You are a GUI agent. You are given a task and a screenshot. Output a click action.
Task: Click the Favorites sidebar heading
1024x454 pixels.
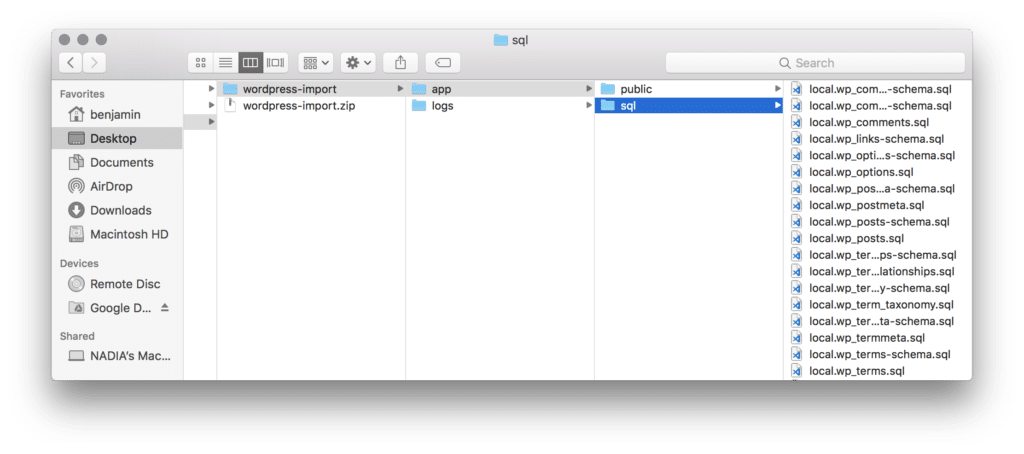coord(82,94)
